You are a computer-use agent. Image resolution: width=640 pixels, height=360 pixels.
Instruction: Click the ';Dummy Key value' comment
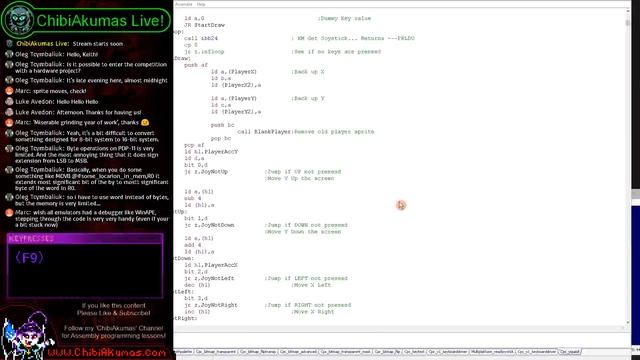[344, 18]
